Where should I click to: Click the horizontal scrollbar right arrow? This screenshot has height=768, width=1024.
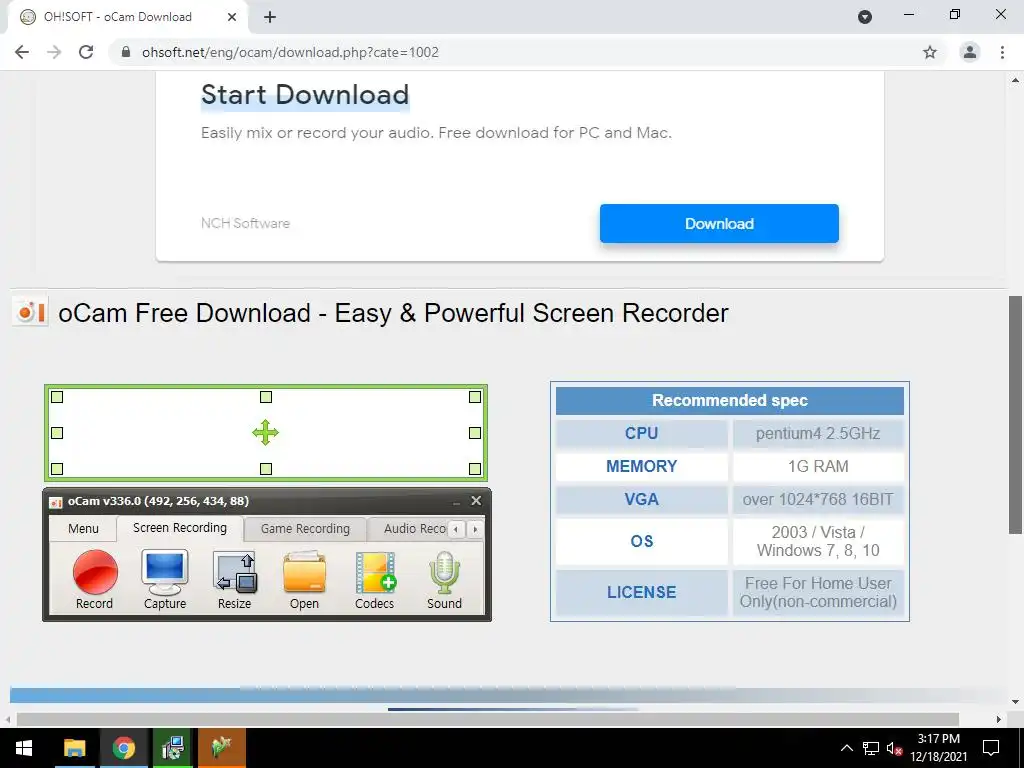[999, 719]
